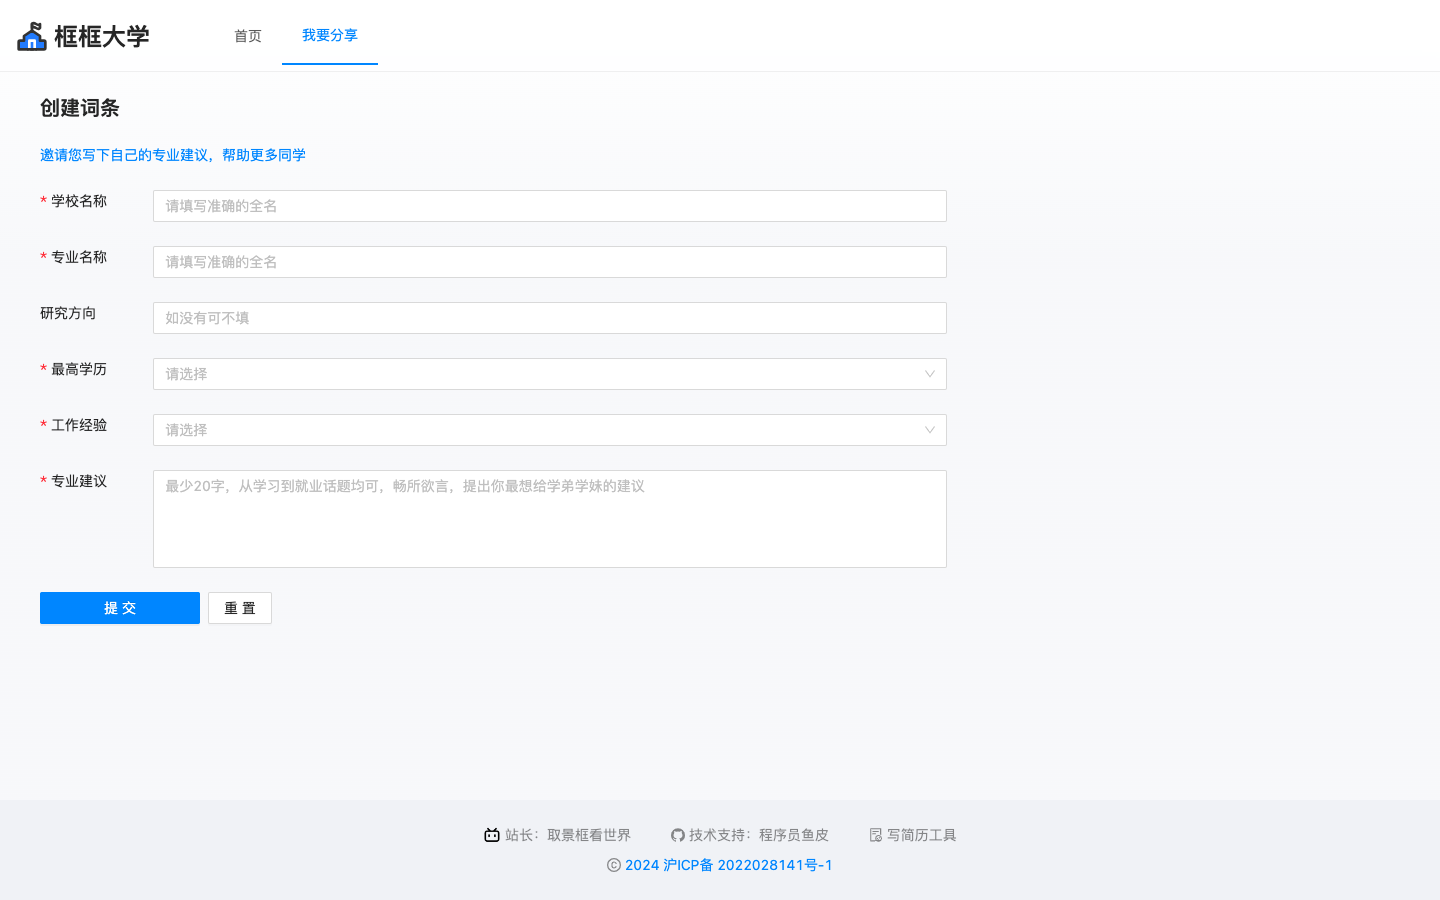This screenshot has height=900, width=1440.
Task: Click the © copyright icon near 2024
Action: point(612,865)
